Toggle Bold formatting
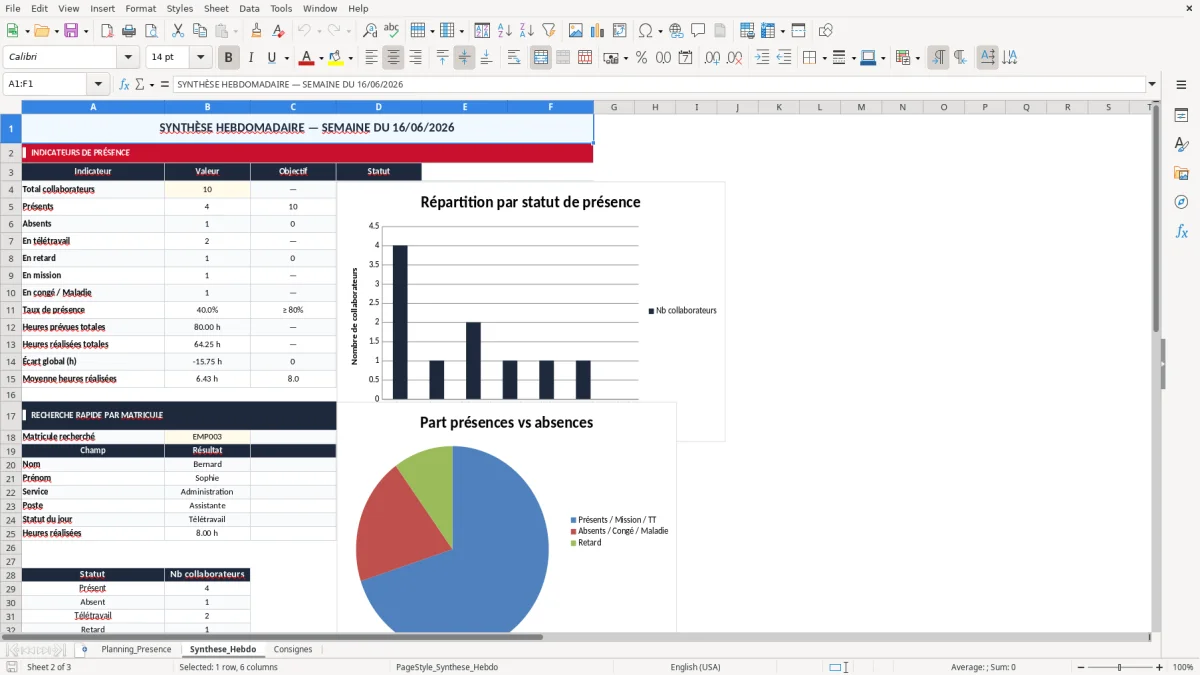This screenshot has height=675, width=1200. click(229, 58)
